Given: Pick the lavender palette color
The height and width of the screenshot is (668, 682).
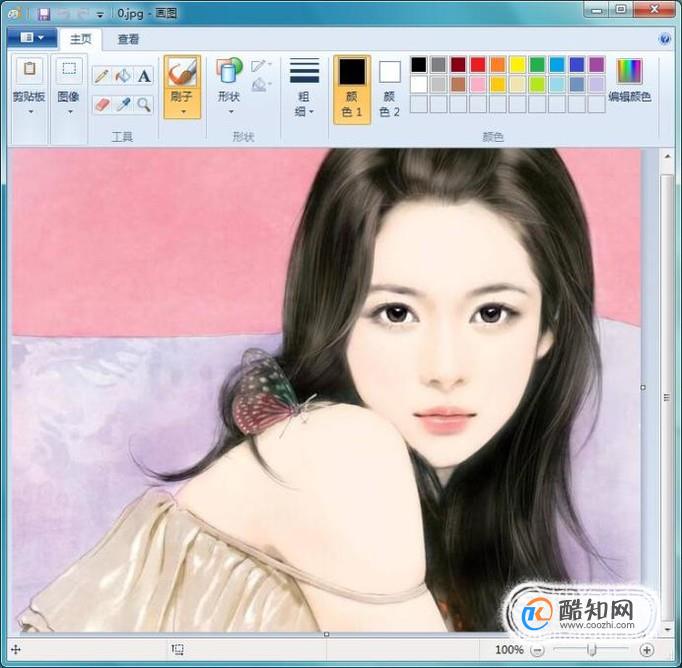Looking at the screenshot, I should (597, 84).
